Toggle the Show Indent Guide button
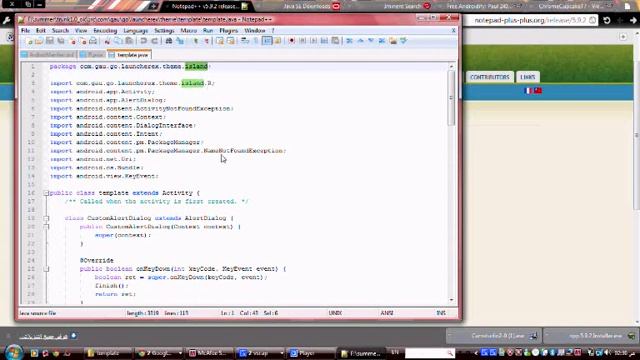Screen dimensions: 640x360 point(267,41)
